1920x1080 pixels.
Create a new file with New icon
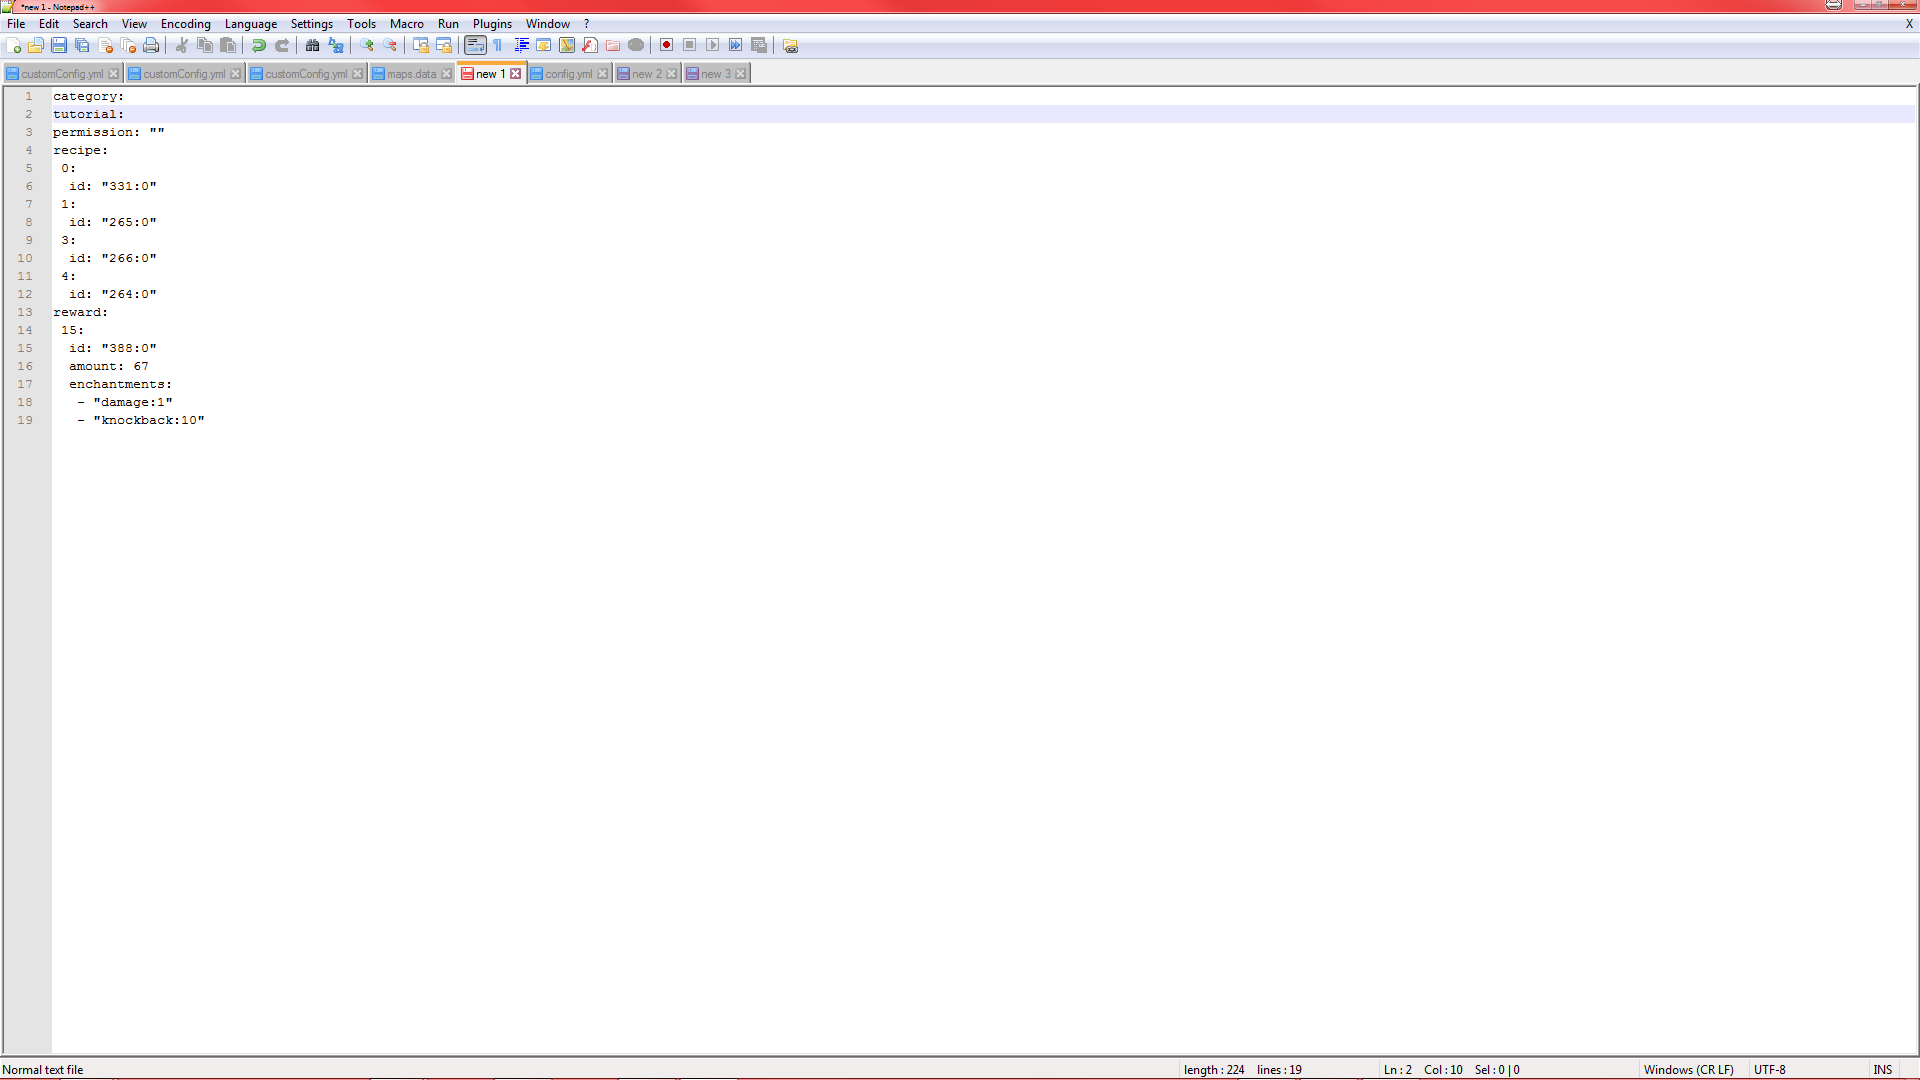(x=14, y=45)
